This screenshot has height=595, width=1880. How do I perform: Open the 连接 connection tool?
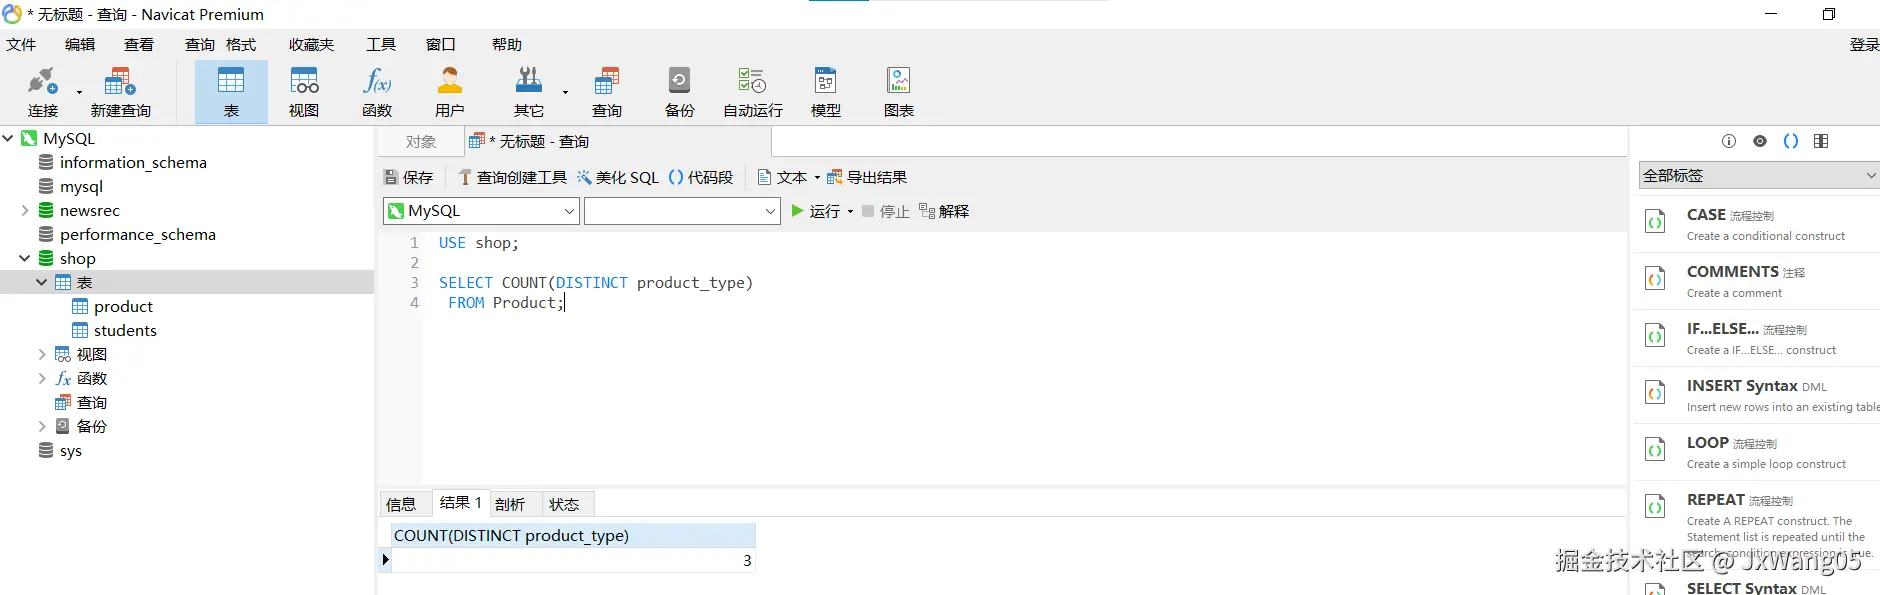click(43, 91)
